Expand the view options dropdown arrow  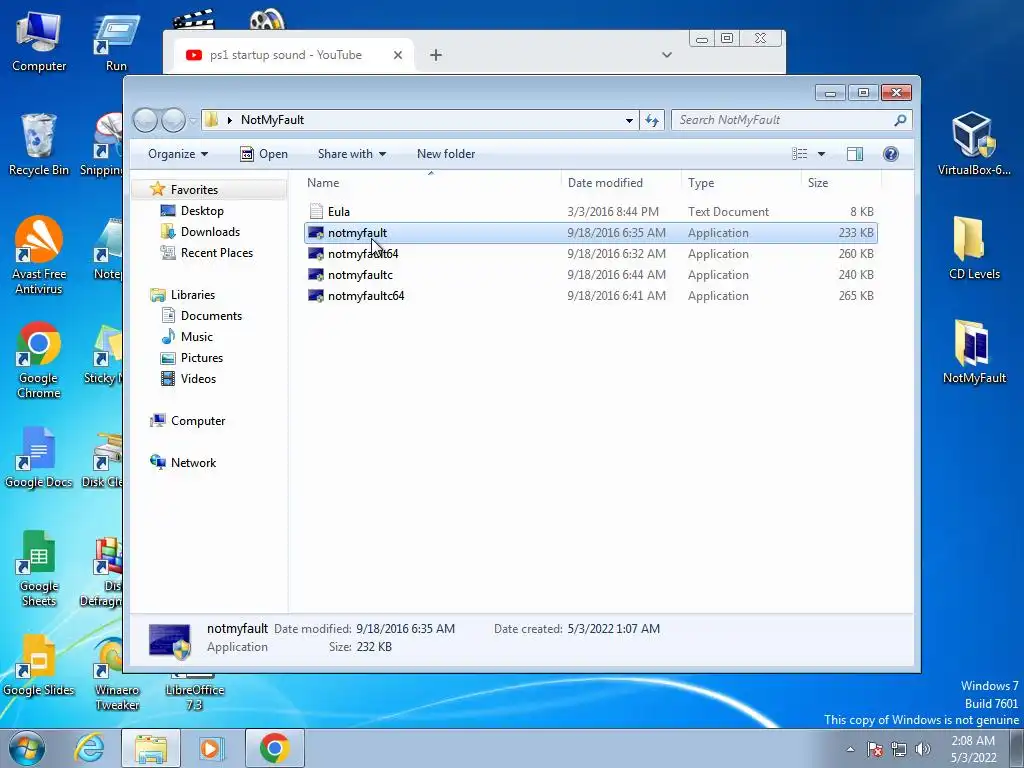click(x=822, y=153)
